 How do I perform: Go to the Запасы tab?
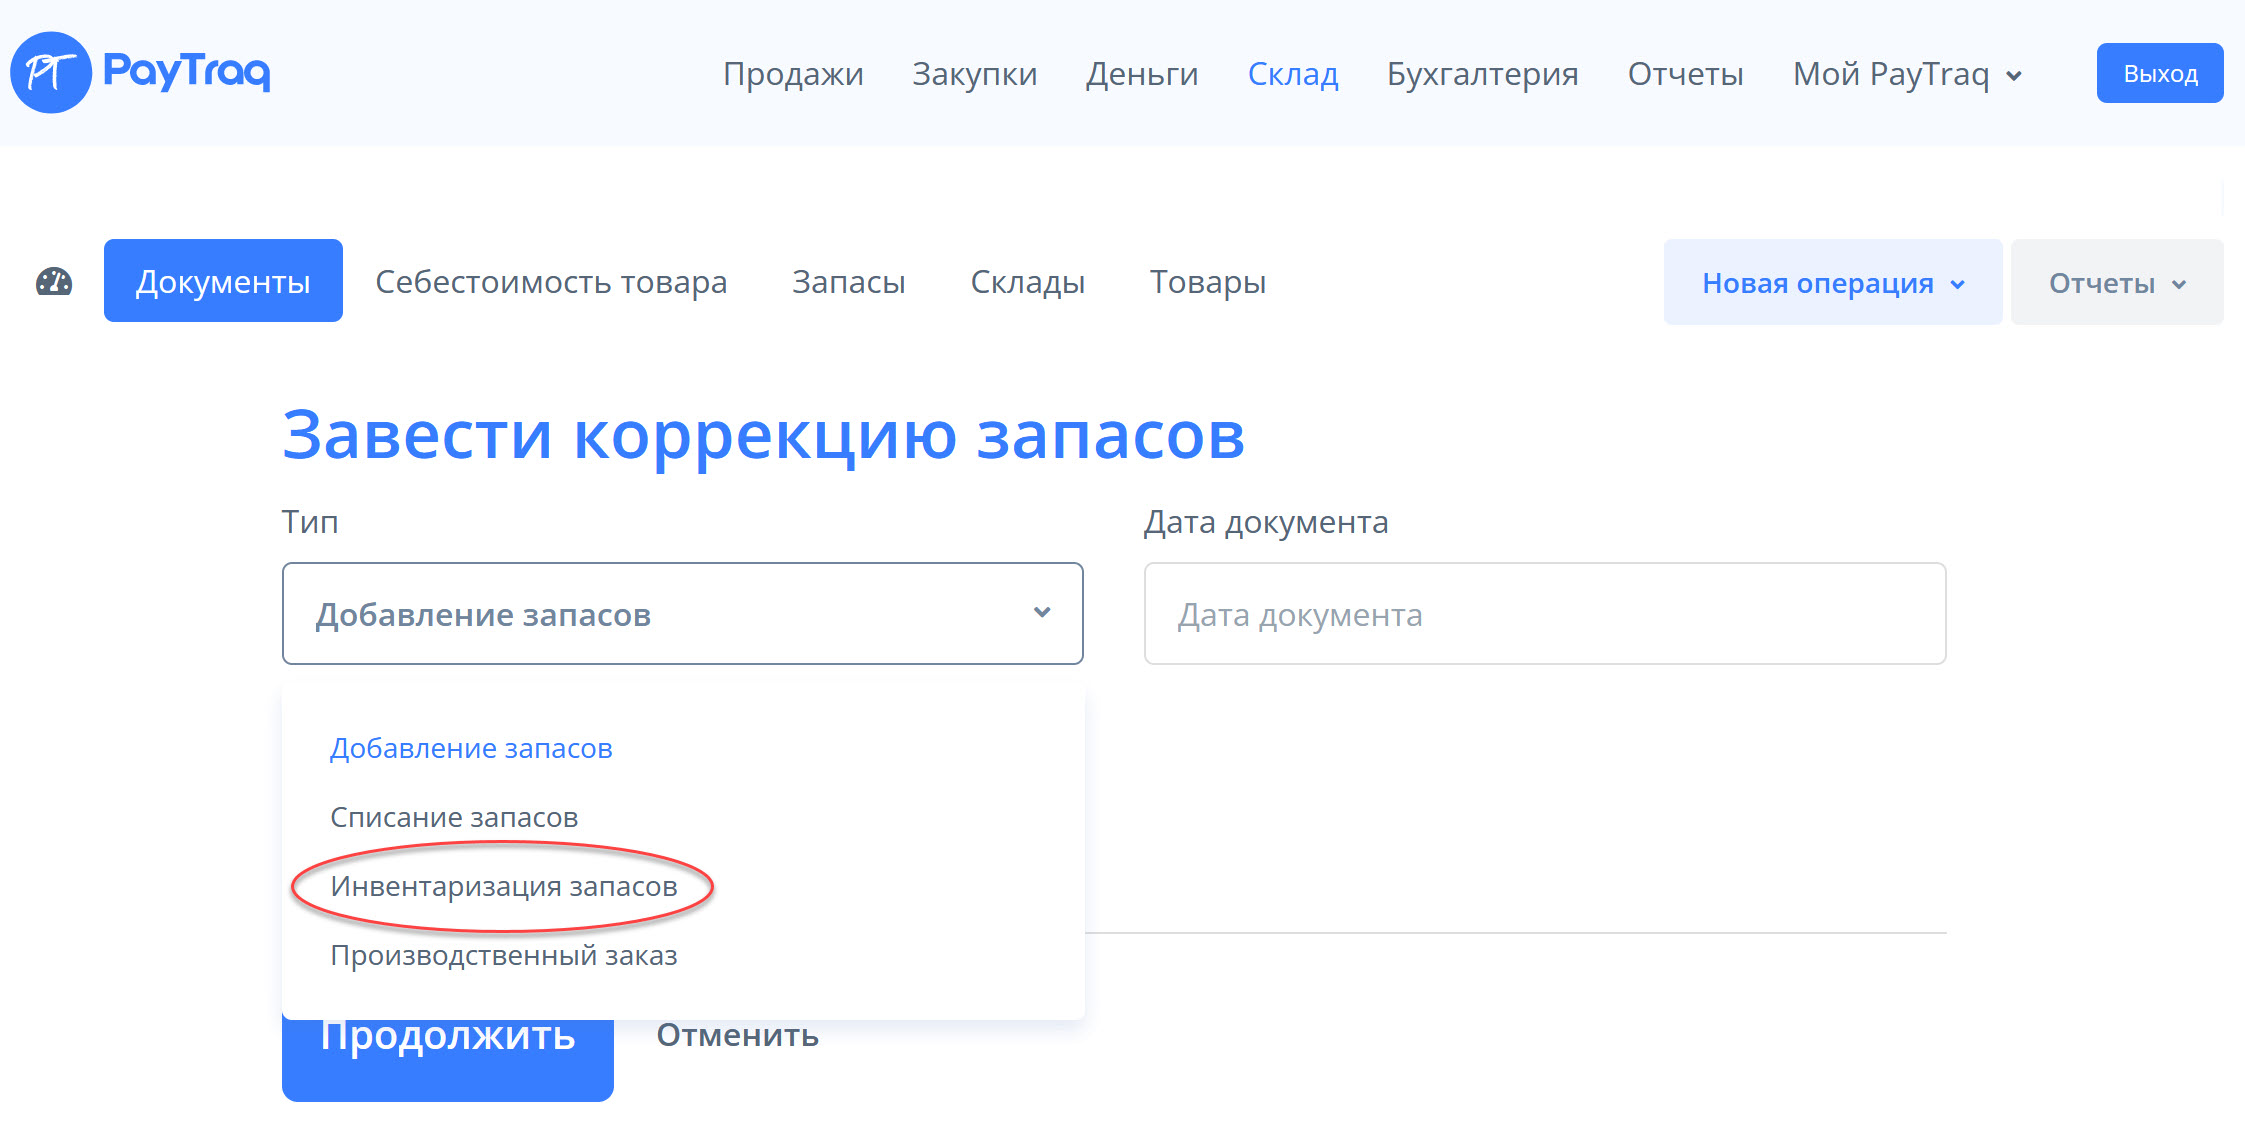click(x=848, y=282)
